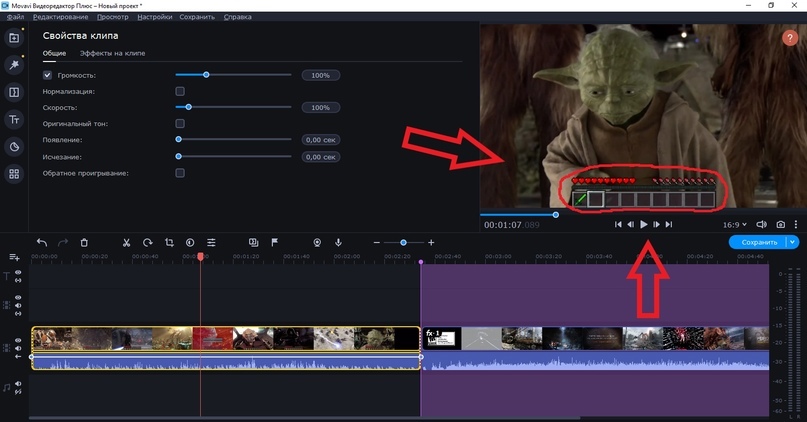Hide the main video track eye icon
The width and height of the screenshot is (807, 422).
[18, 340]
